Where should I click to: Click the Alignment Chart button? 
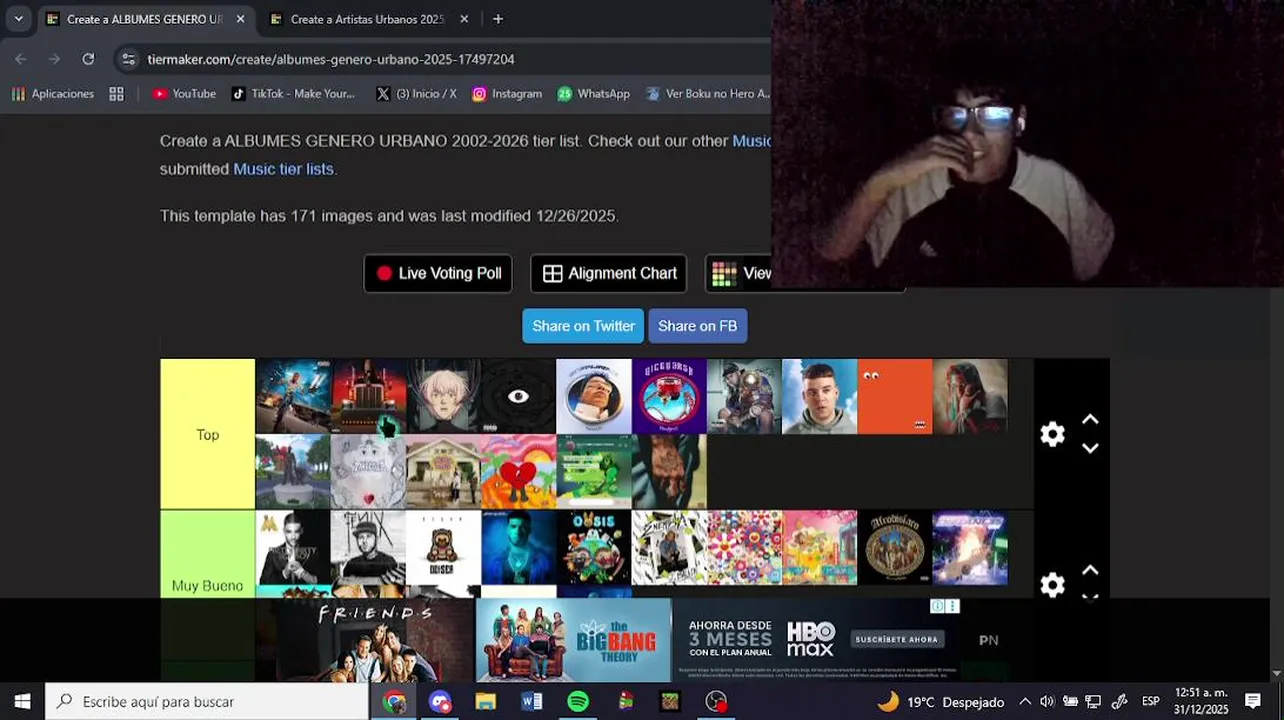(609, 273)
